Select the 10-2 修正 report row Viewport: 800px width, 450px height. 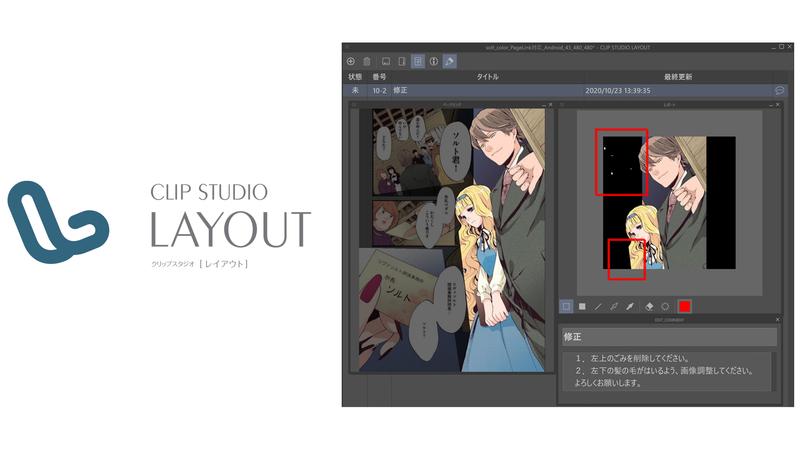[x=566, y=90]
